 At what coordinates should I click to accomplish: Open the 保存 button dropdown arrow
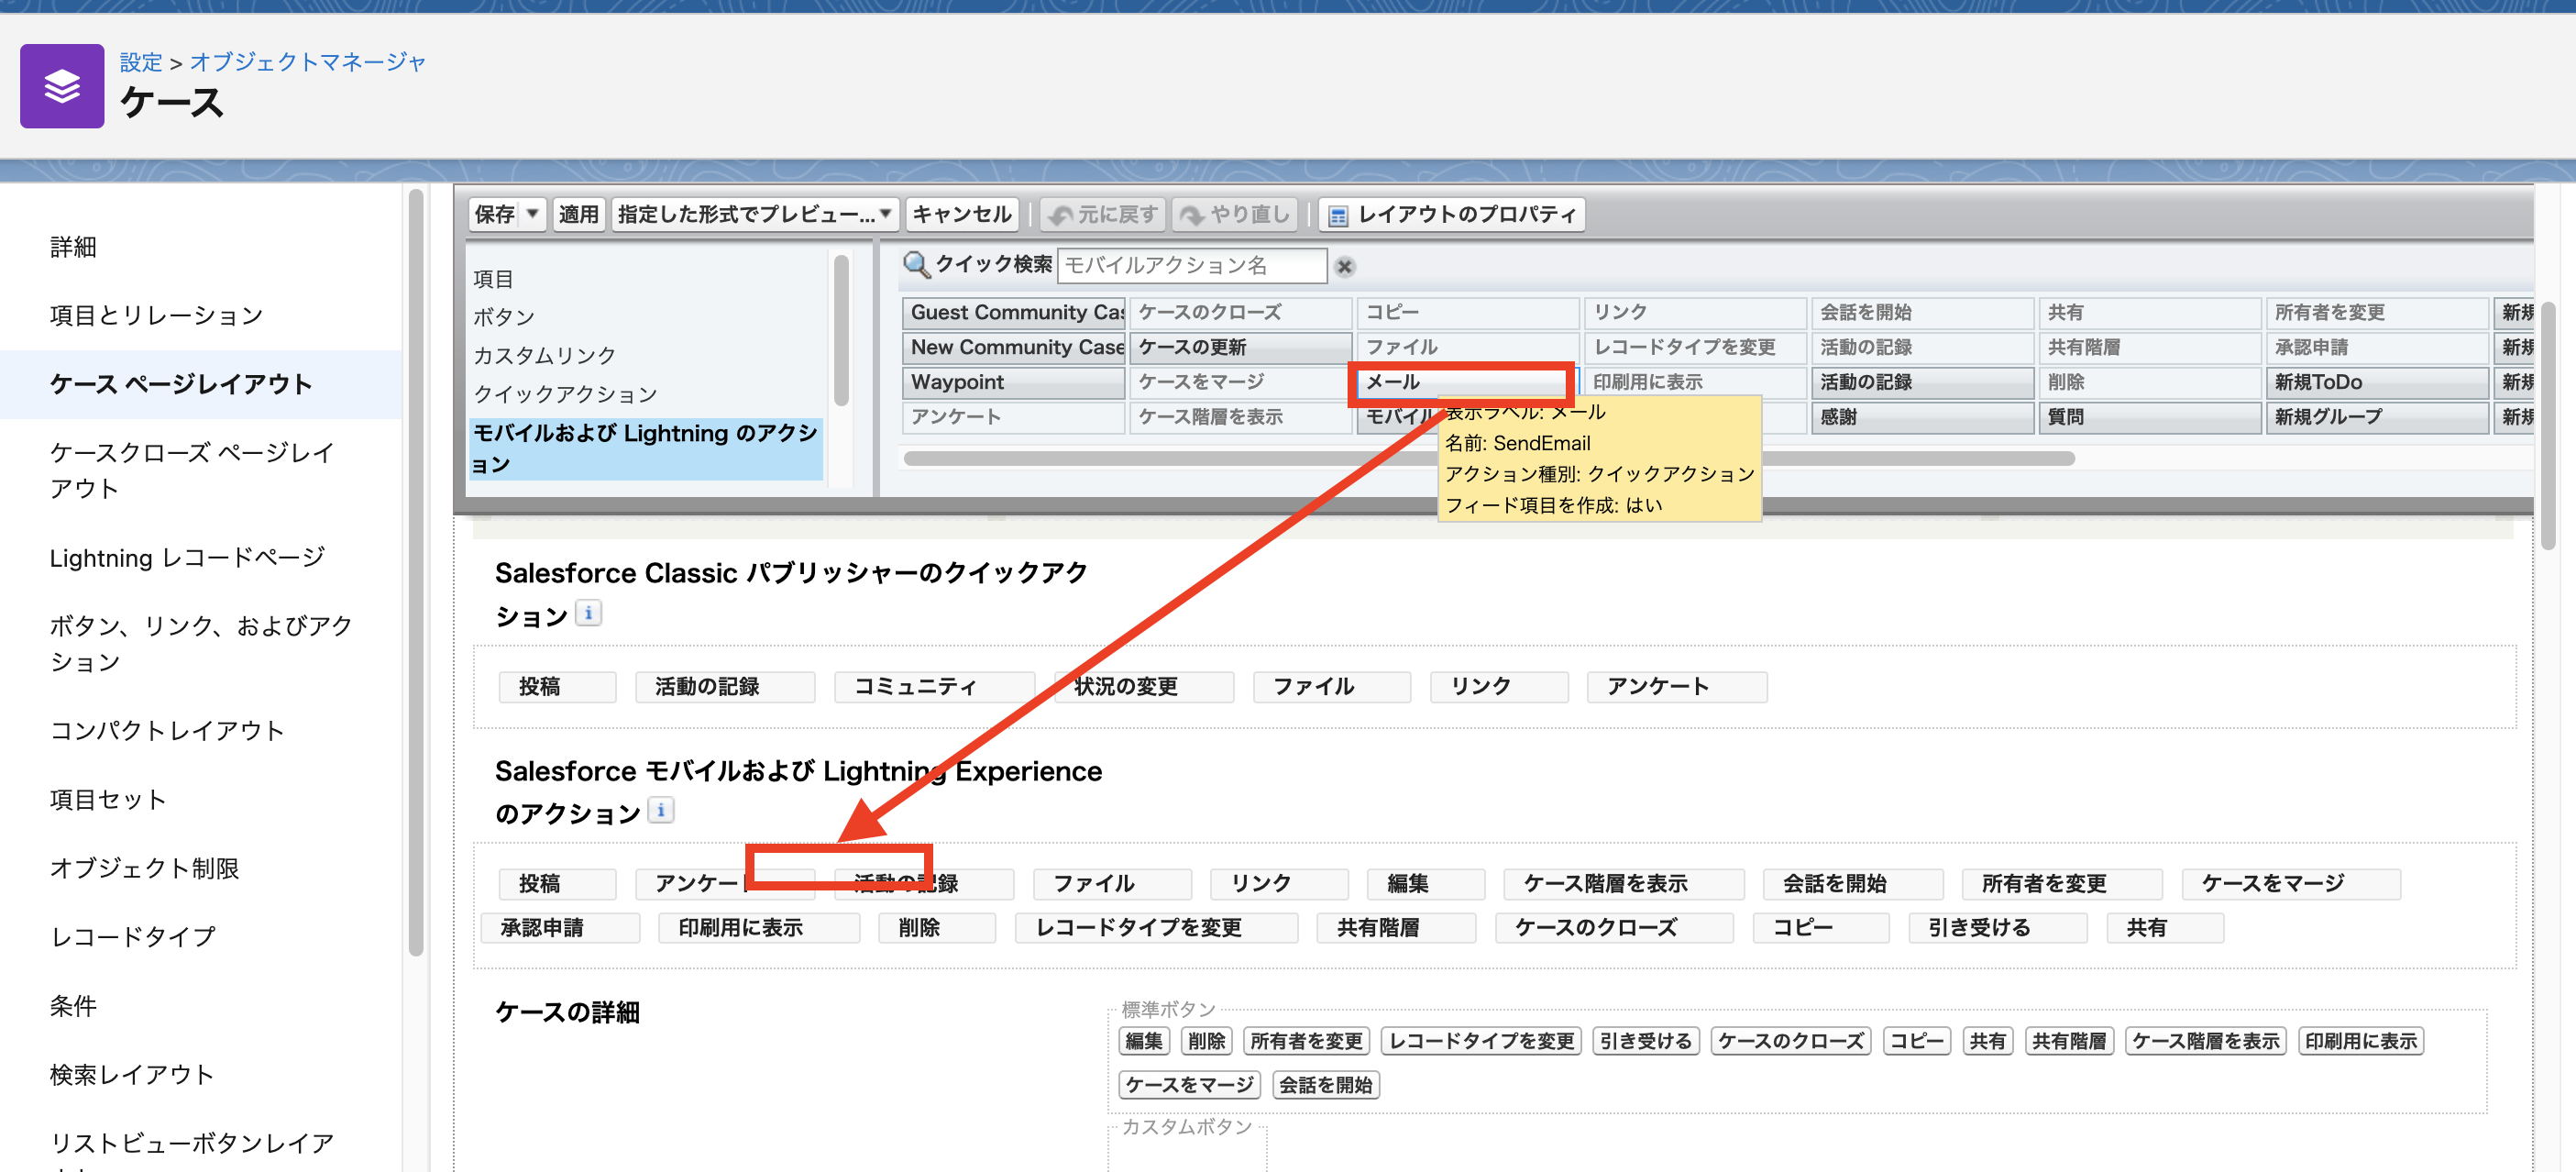pyautogui.click(x=533, y=213)
